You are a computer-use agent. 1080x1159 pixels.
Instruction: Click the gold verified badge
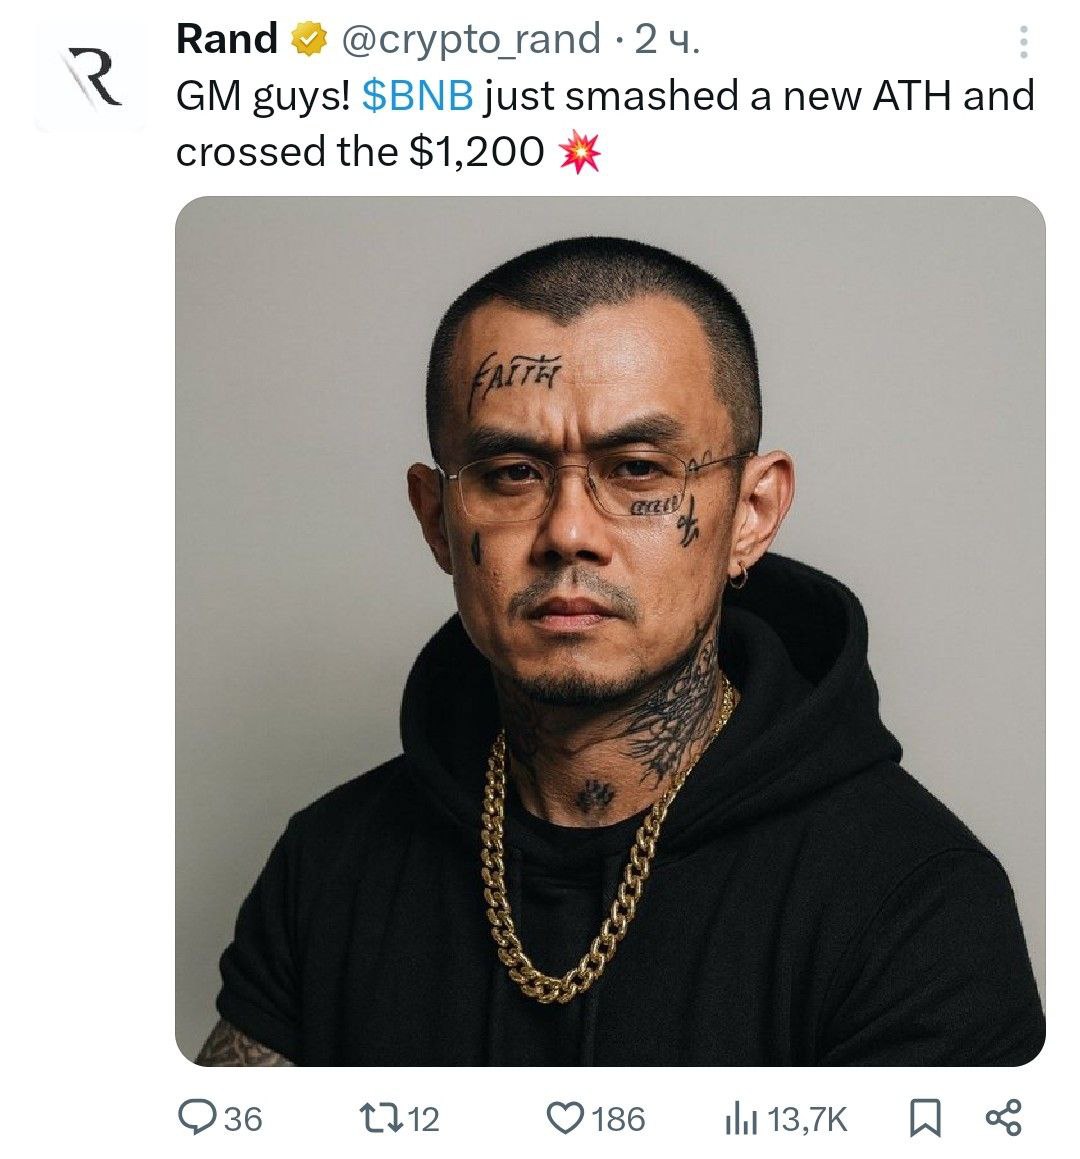tap(309, 41)
